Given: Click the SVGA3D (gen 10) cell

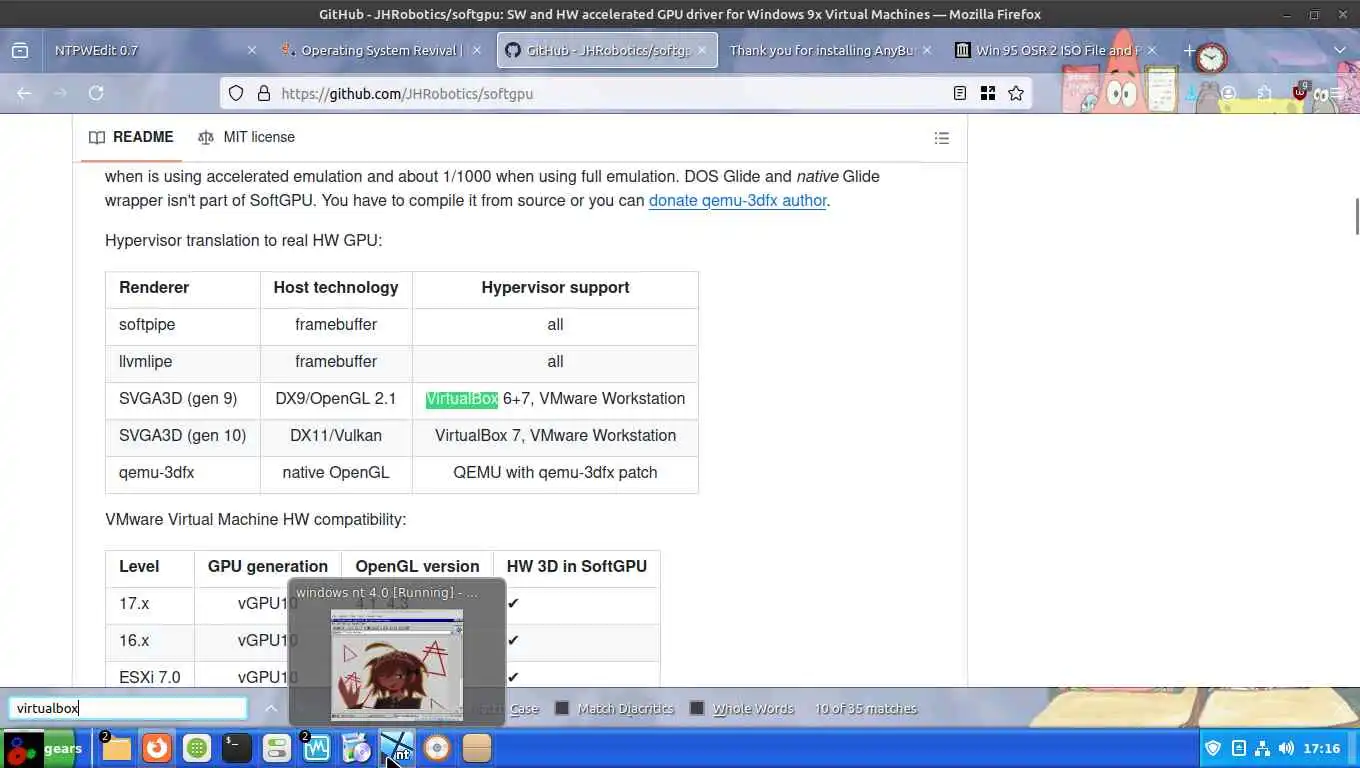Looking at the screenshot, I should click(183, 436).
